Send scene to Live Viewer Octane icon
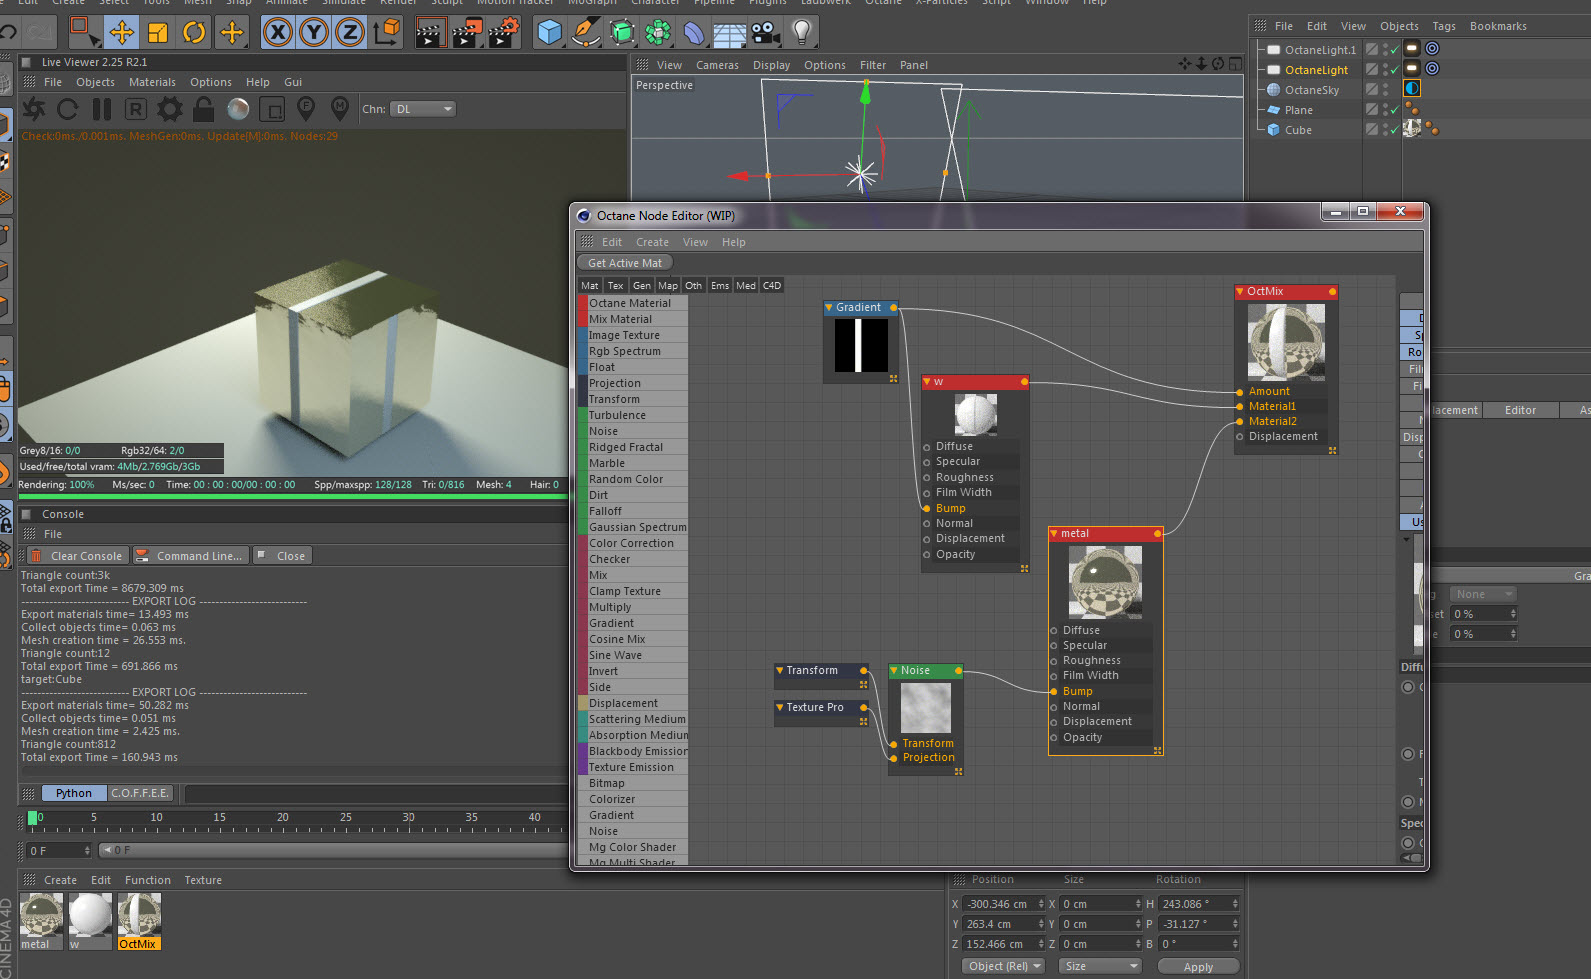 coord(33,108)
